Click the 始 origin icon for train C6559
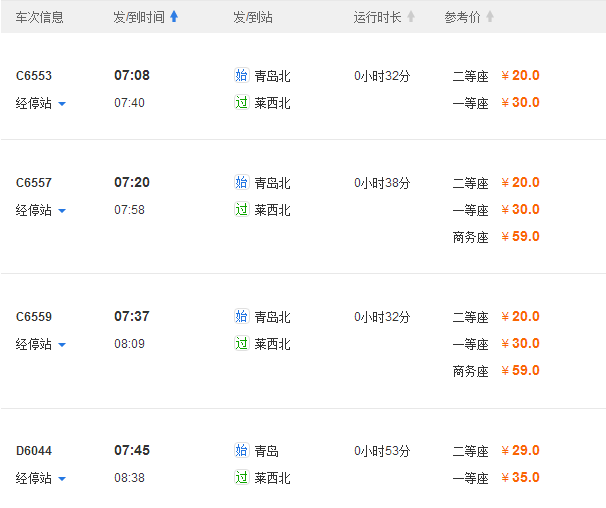The image size is (606, 508). pyautogui.click(x=241, y=316)
